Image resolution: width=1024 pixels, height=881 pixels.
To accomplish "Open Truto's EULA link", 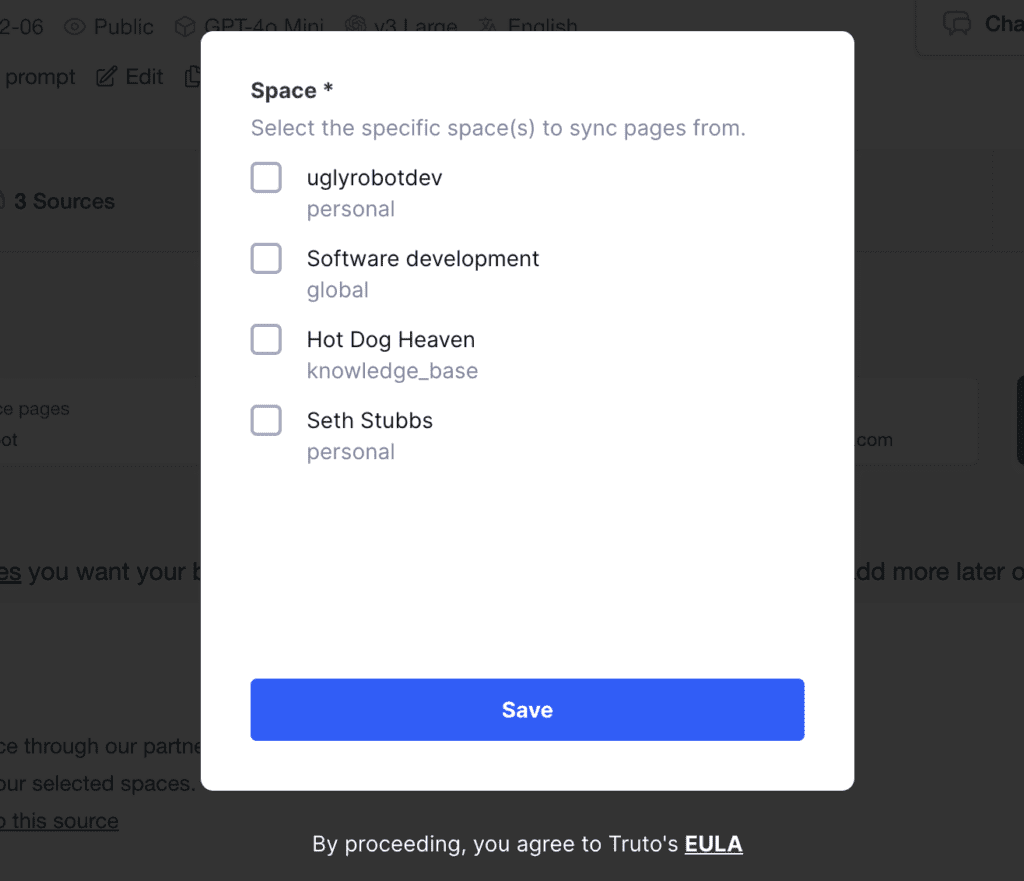I will tap(713, 844).
